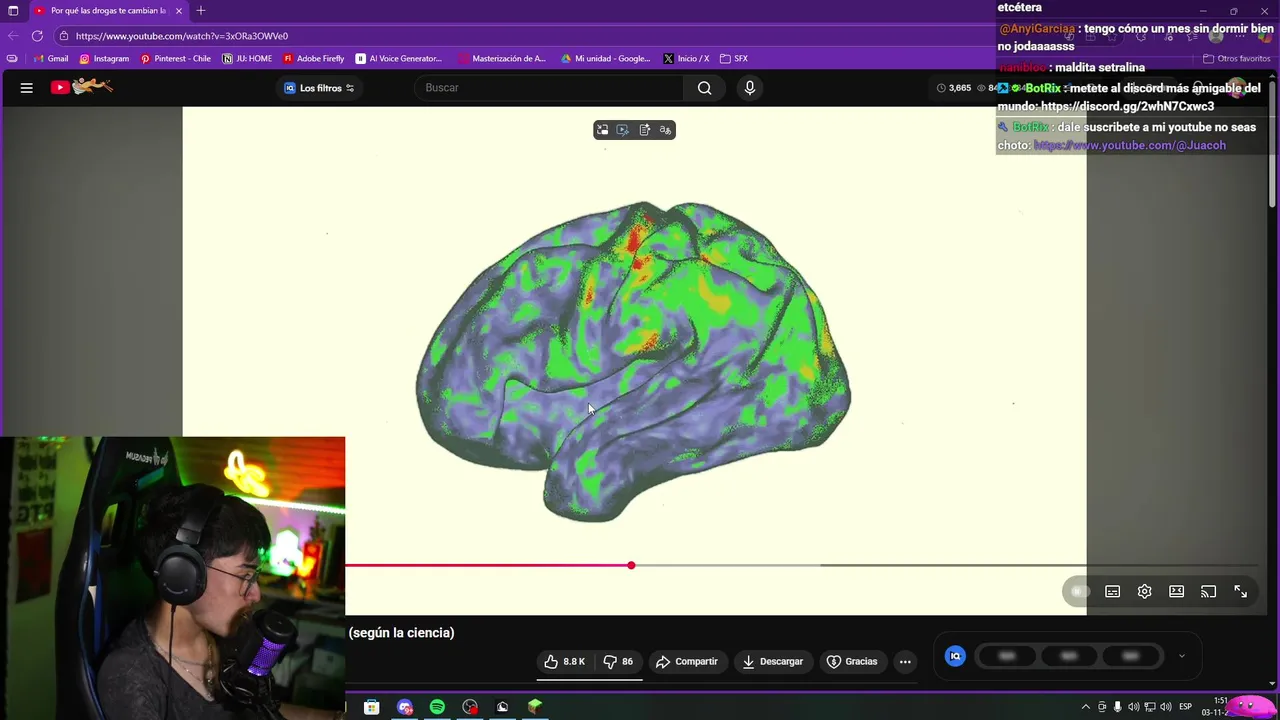Screen dimensions: 1280x720
Task: Open the discord.gg/2whN7Cxwc3 chat link
Action: tap(1127, 107)
